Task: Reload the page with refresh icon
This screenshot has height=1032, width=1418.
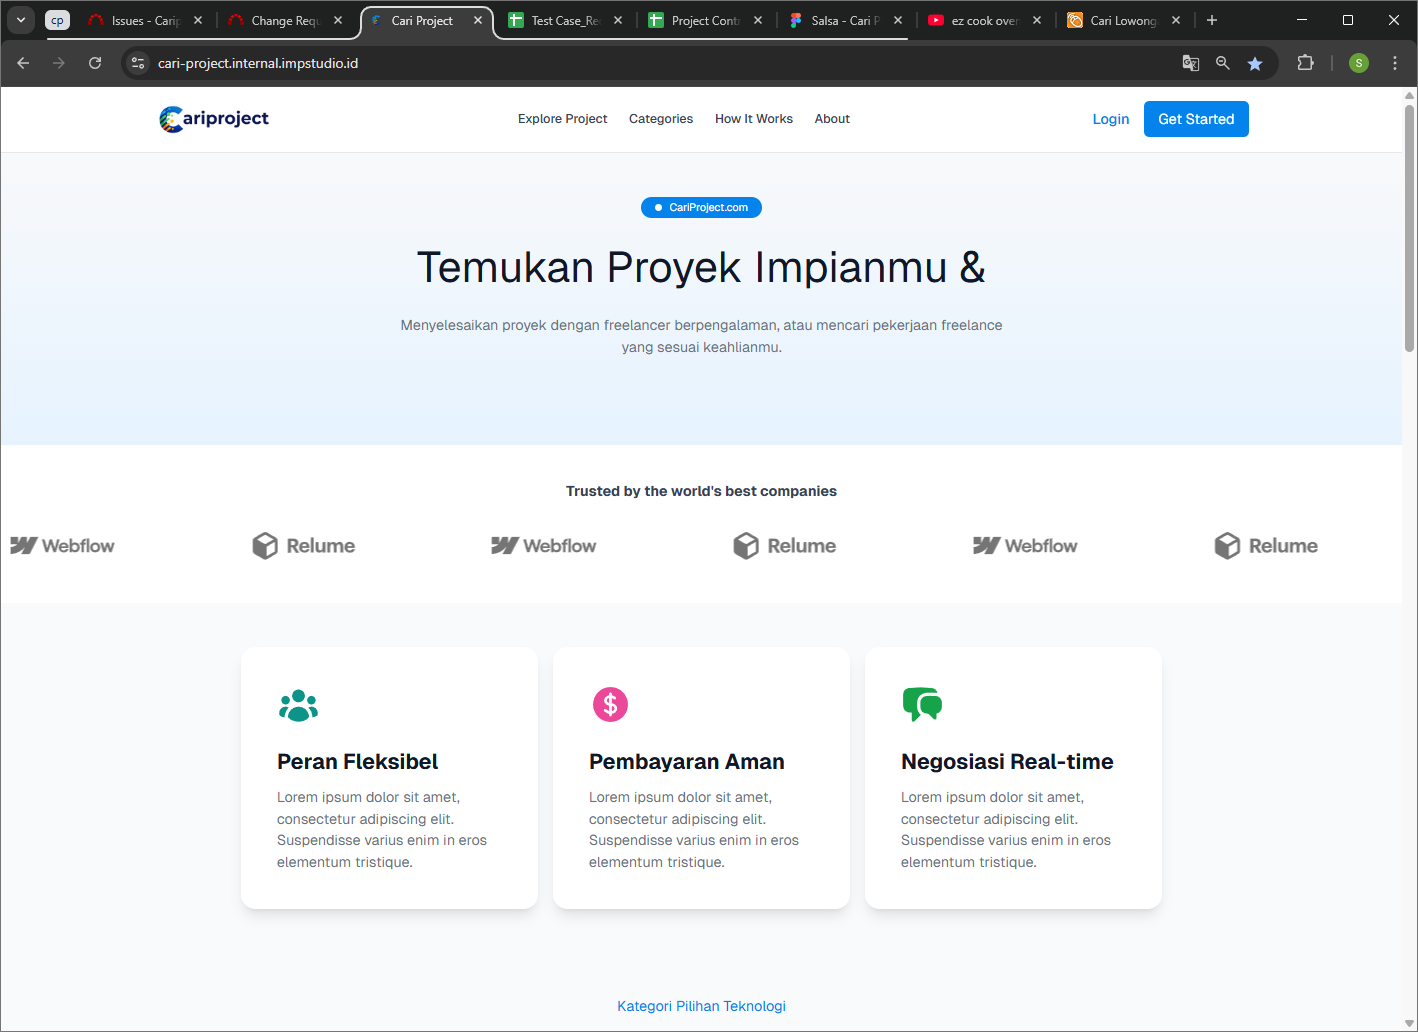Action: (x=95, y=63)
